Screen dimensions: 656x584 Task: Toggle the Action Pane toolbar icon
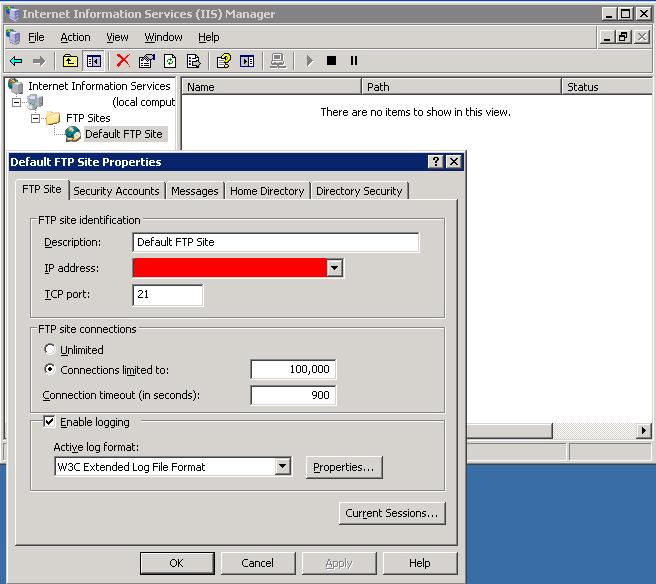click(x=247, y=61)
